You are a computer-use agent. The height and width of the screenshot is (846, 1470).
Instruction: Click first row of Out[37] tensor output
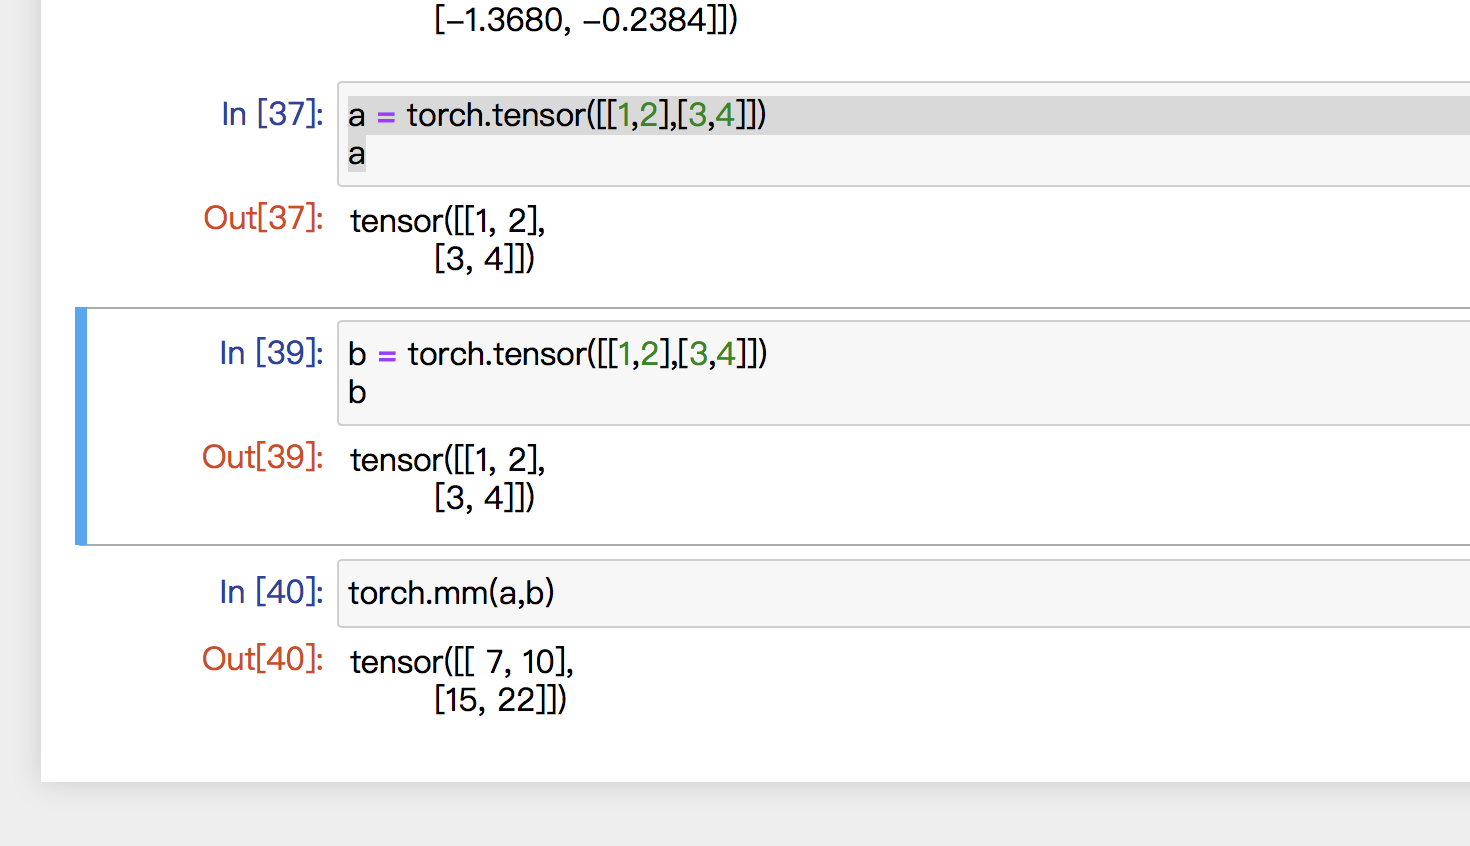pyautogui.click(x=447, y=221)
